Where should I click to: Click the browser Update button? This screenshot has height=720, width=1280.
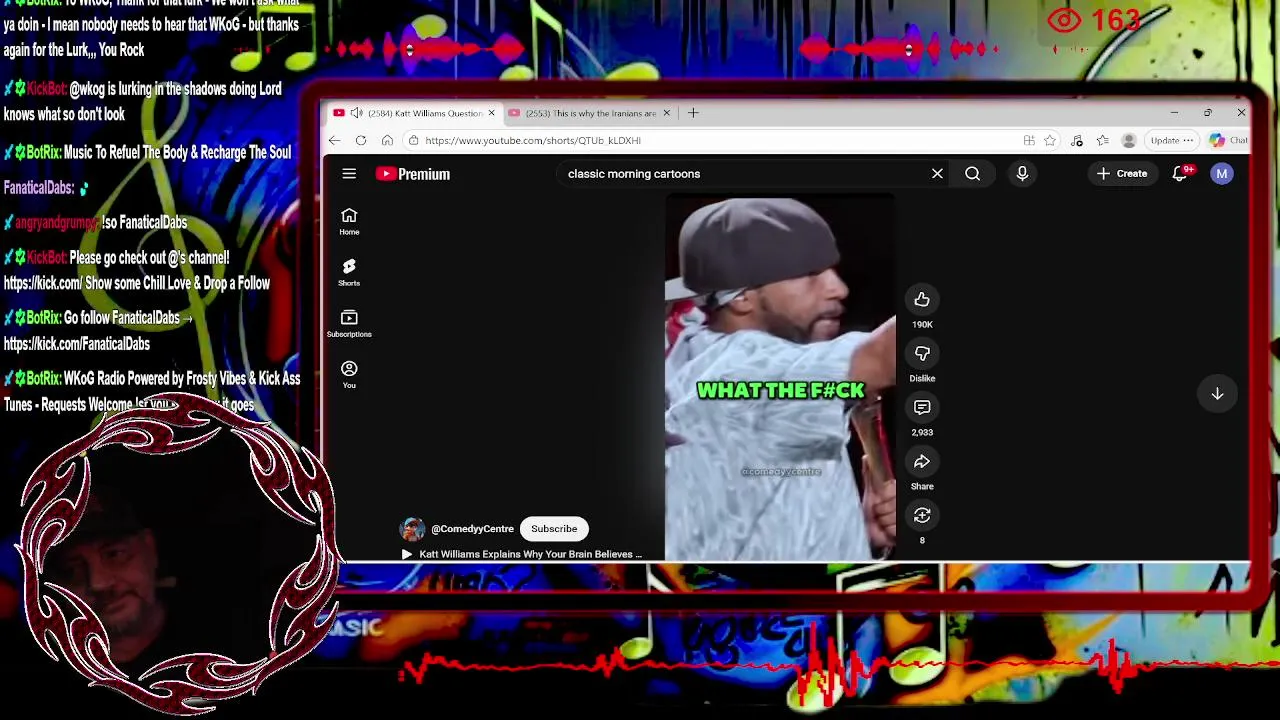click(x=1171, y=140)
